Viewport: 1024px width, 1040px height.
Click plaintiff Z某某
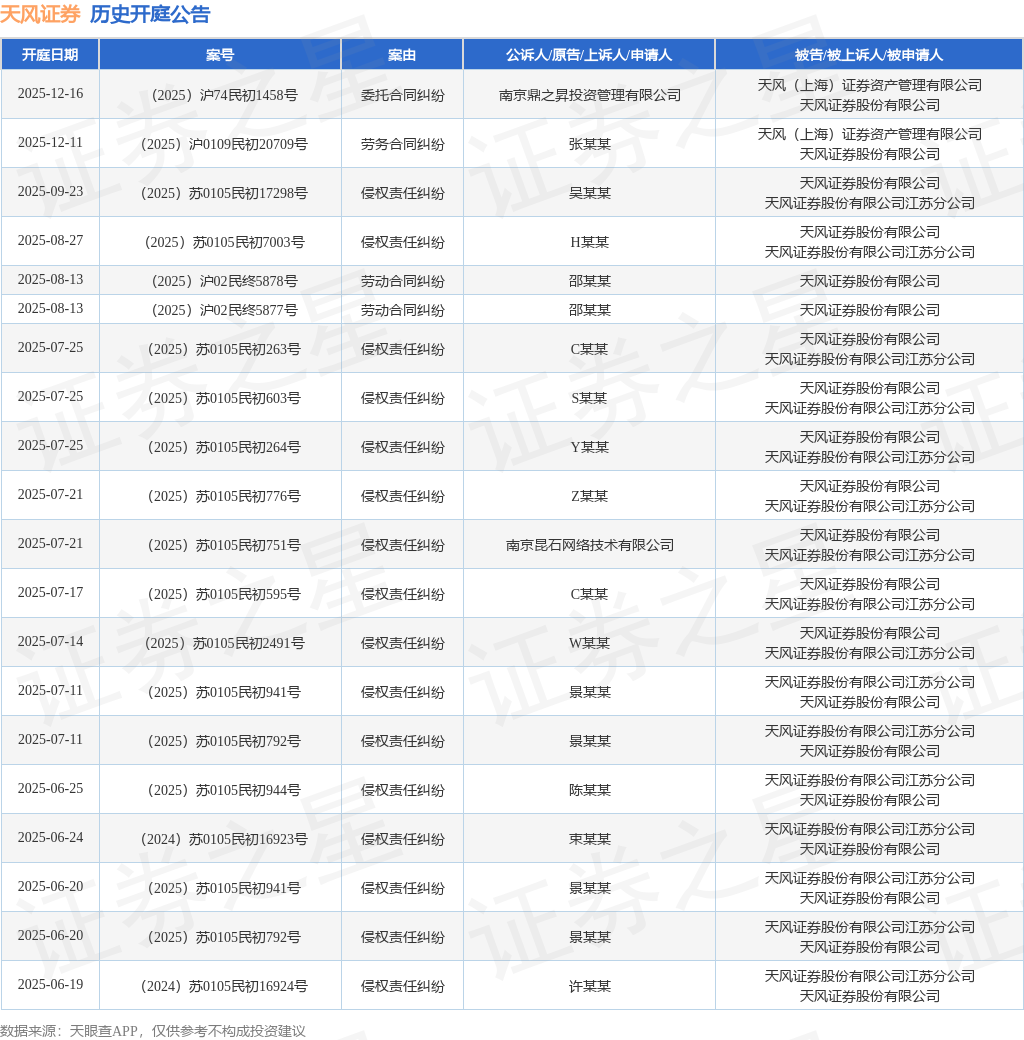(590, 496)
